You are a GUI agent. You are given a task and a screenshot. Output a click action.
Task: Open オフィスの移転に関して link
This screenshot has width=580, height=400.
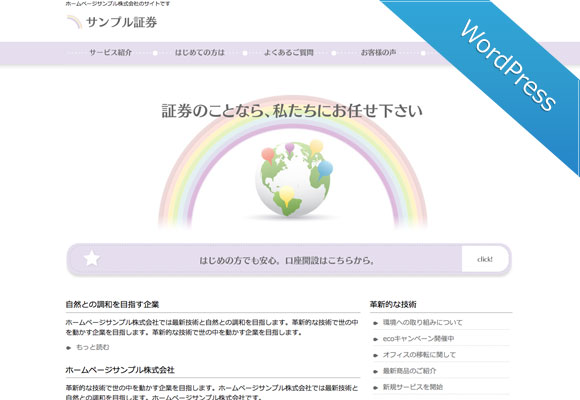point(419,355)
